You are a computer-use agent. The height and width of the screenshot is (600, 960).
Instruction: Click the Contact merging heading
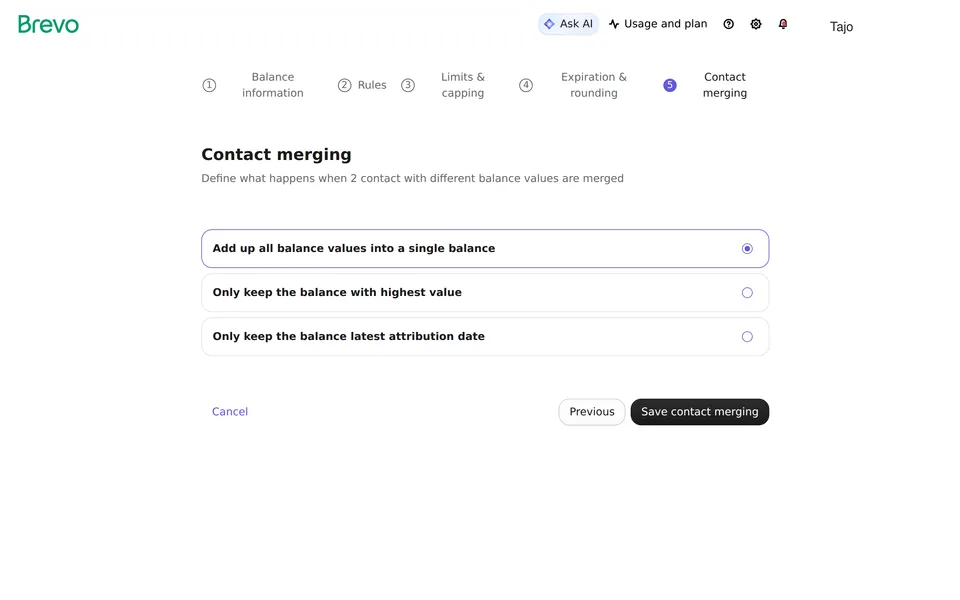click(x=276, y=155)
